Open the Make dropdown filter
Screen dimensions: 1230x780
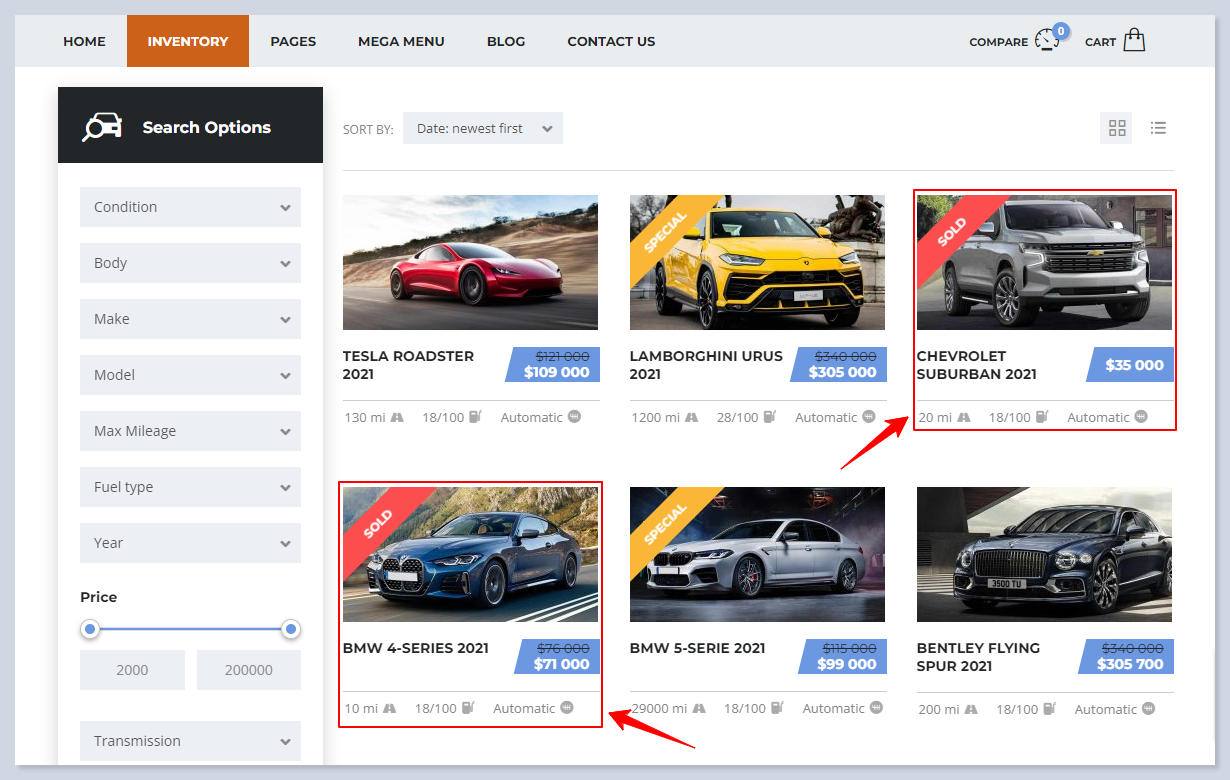coord(190,319)
